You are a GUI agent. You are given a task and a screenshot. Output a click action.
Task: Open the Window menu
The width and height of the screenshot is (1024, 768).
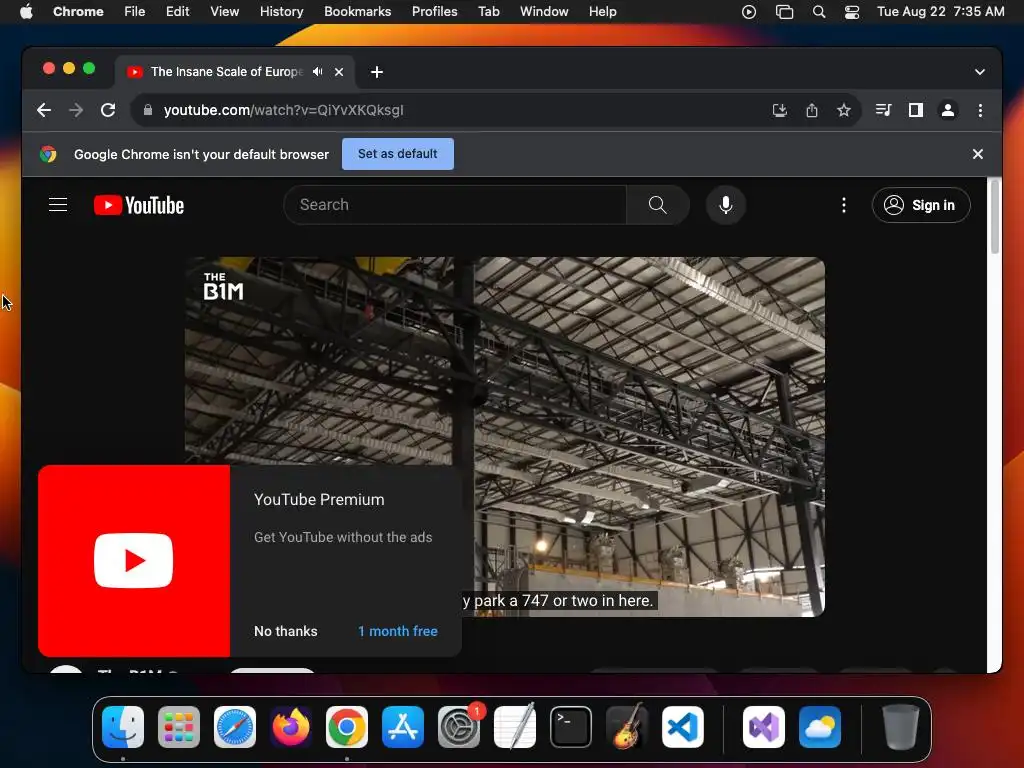pos(544,12)
